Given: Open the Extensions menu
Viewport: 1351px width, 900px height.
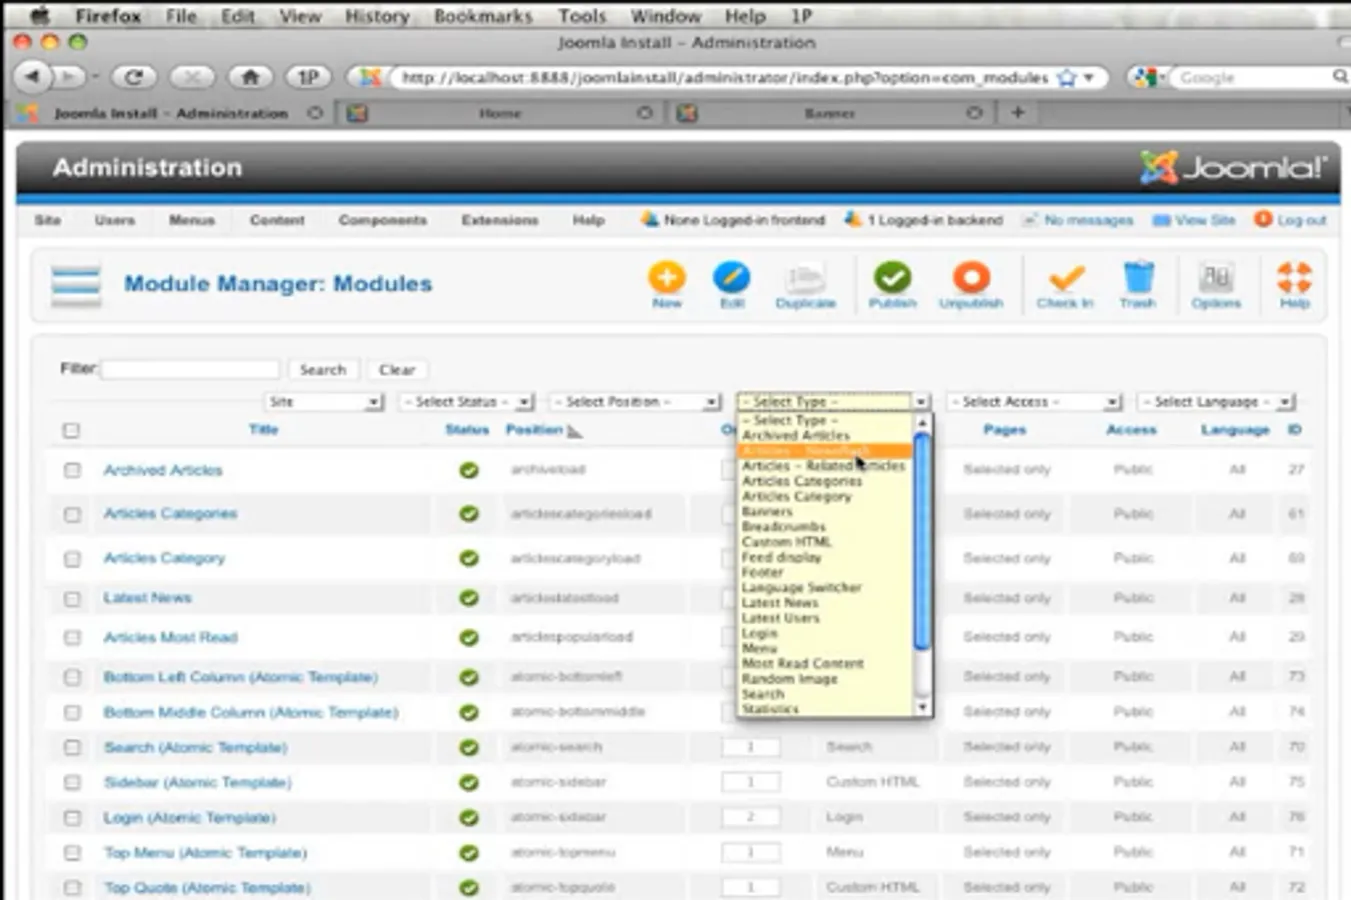Looking at the screenshot, I should click(x=499, y=220).
